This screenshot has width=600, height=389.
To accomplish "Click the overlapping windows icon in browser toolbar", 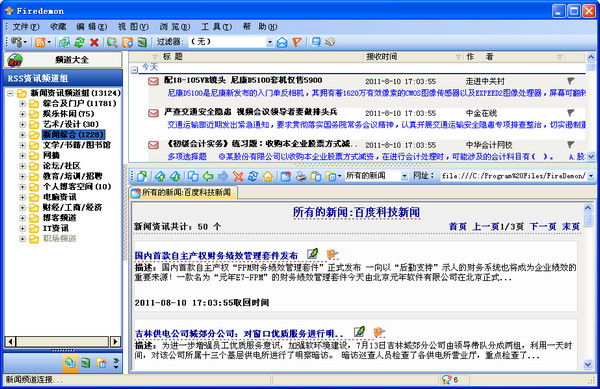I will point(193,176).
